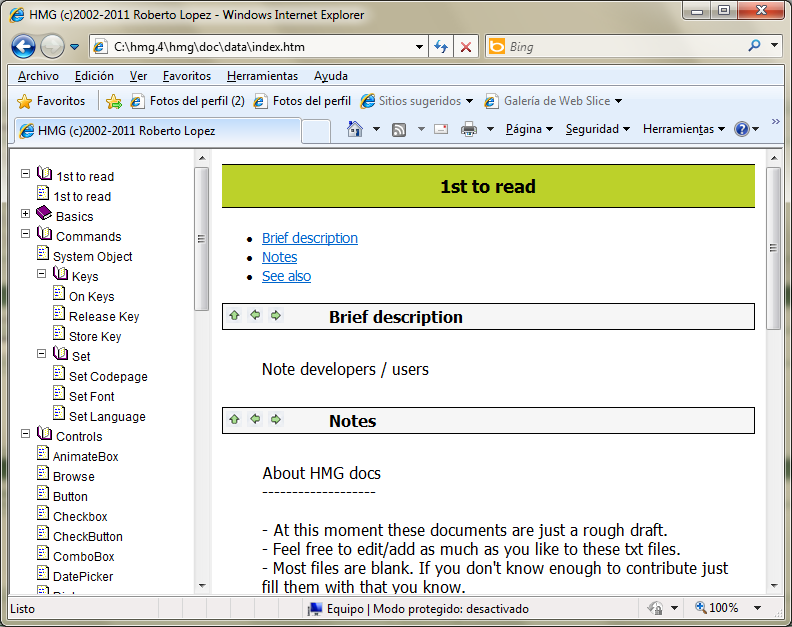The height and width of the screenshot is (627, 792).
Task: Click the Read mail icon
Action: tap(441, 129)
